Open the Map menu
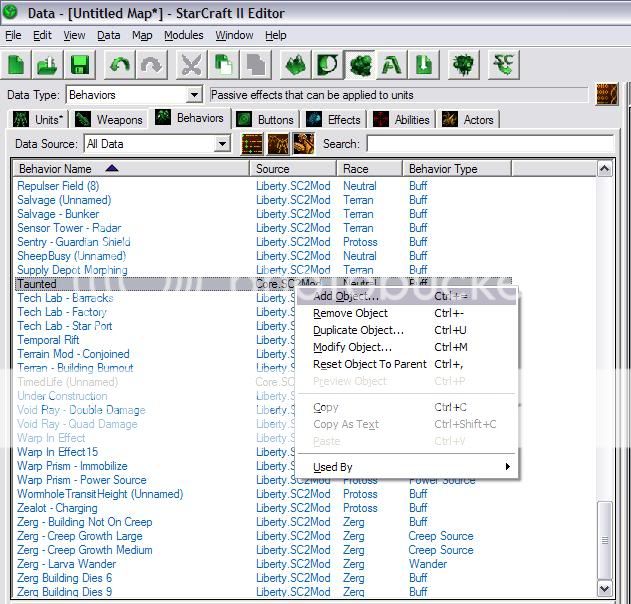631x604 pixels. coord(142,35)
